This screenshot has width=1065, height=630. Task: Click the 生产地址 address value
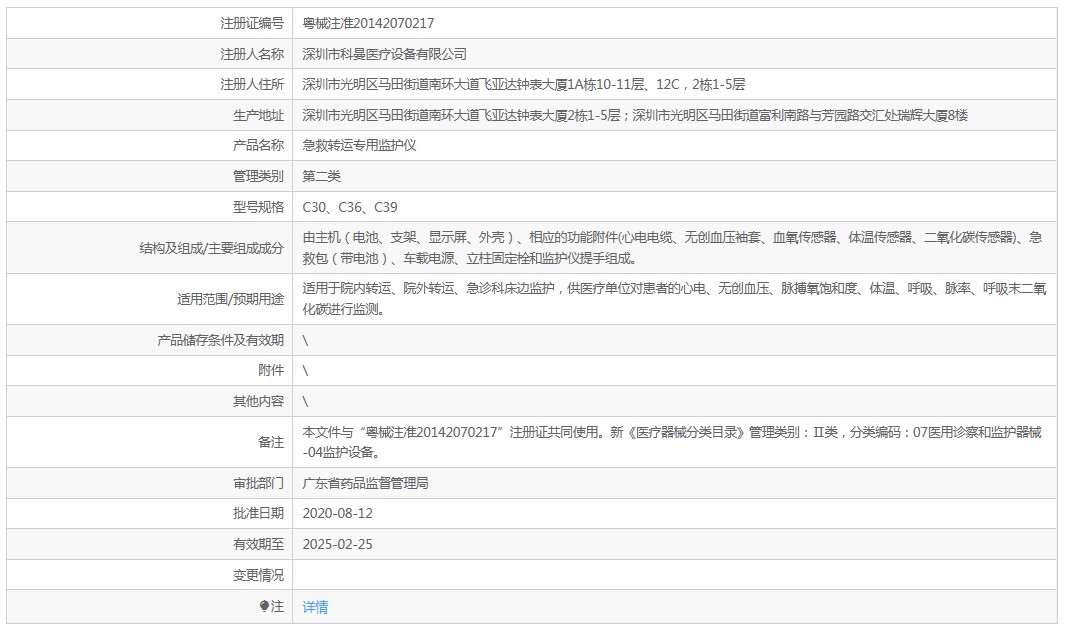[635, 115]
